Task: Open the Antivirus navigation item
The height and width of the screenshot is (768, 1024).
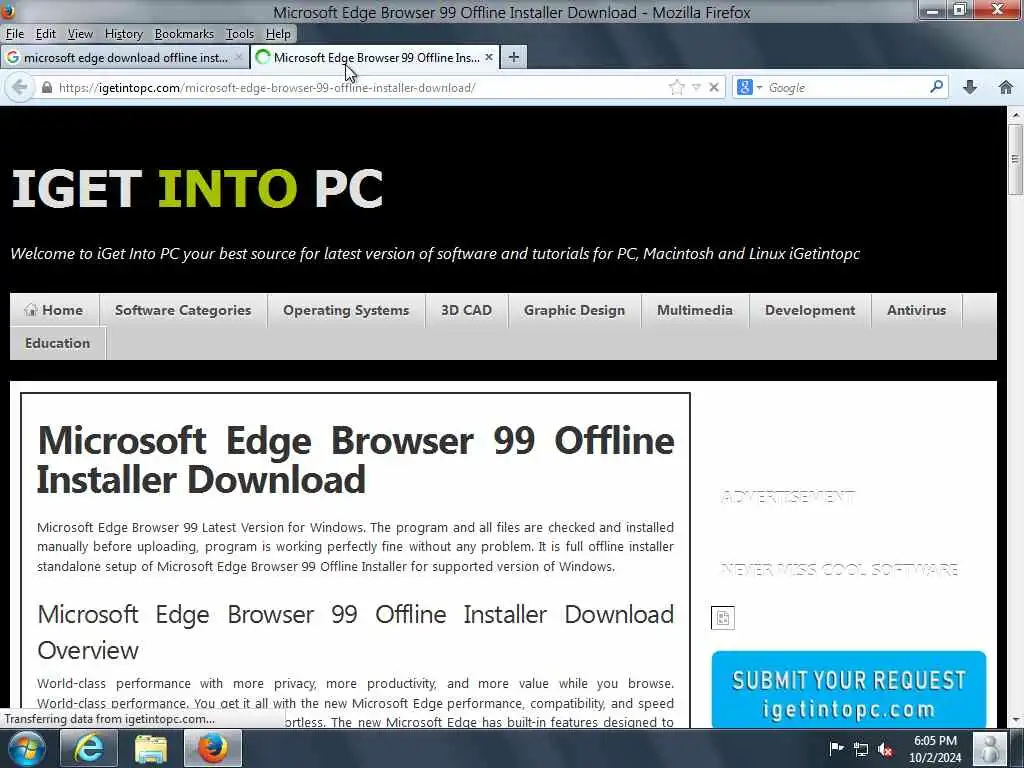Action: [916, 310]
